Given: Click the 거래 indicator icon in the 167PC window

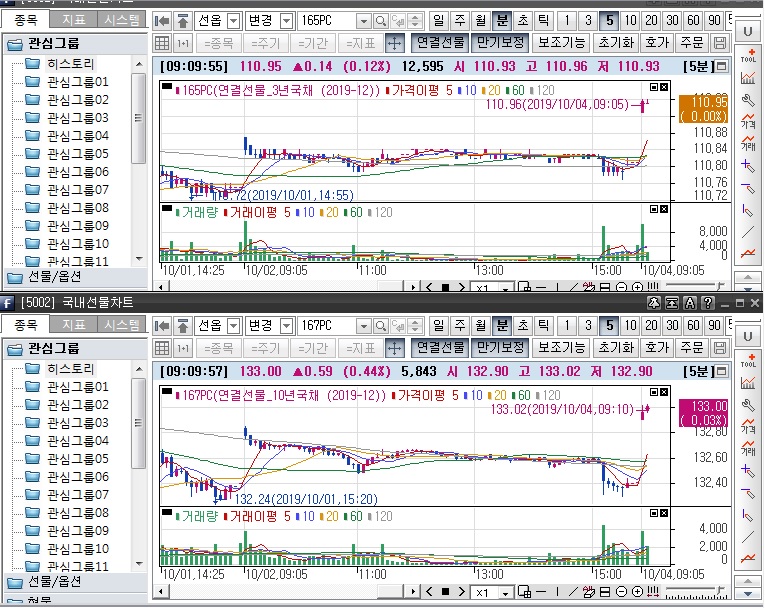Looking at the screenshot, I should click(748, 447).
